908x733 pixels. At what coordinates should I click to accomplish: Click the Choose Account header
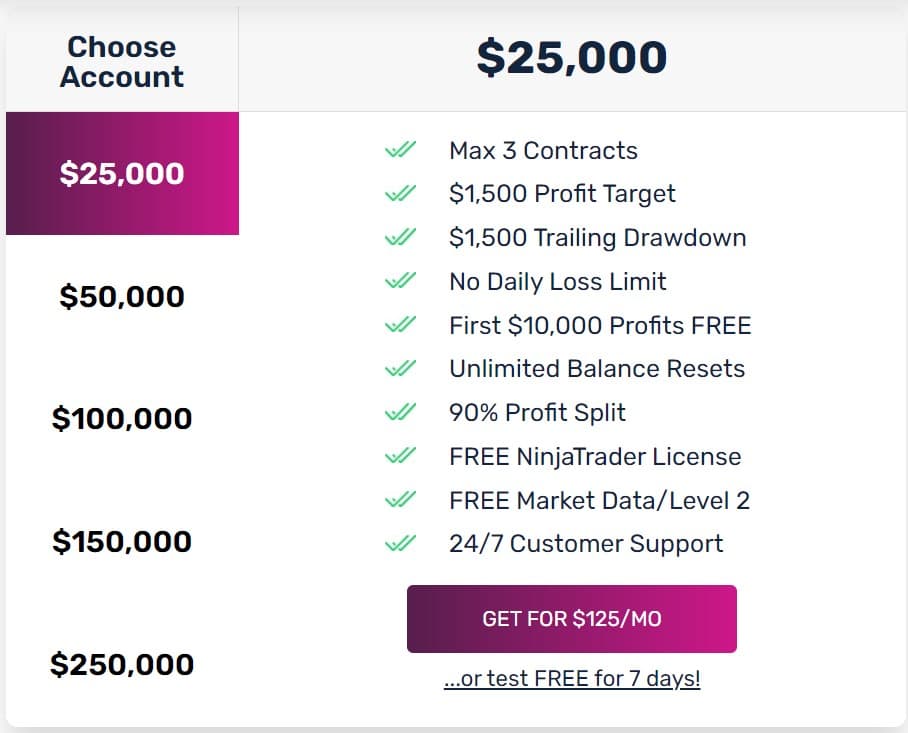tap(121, 60)
